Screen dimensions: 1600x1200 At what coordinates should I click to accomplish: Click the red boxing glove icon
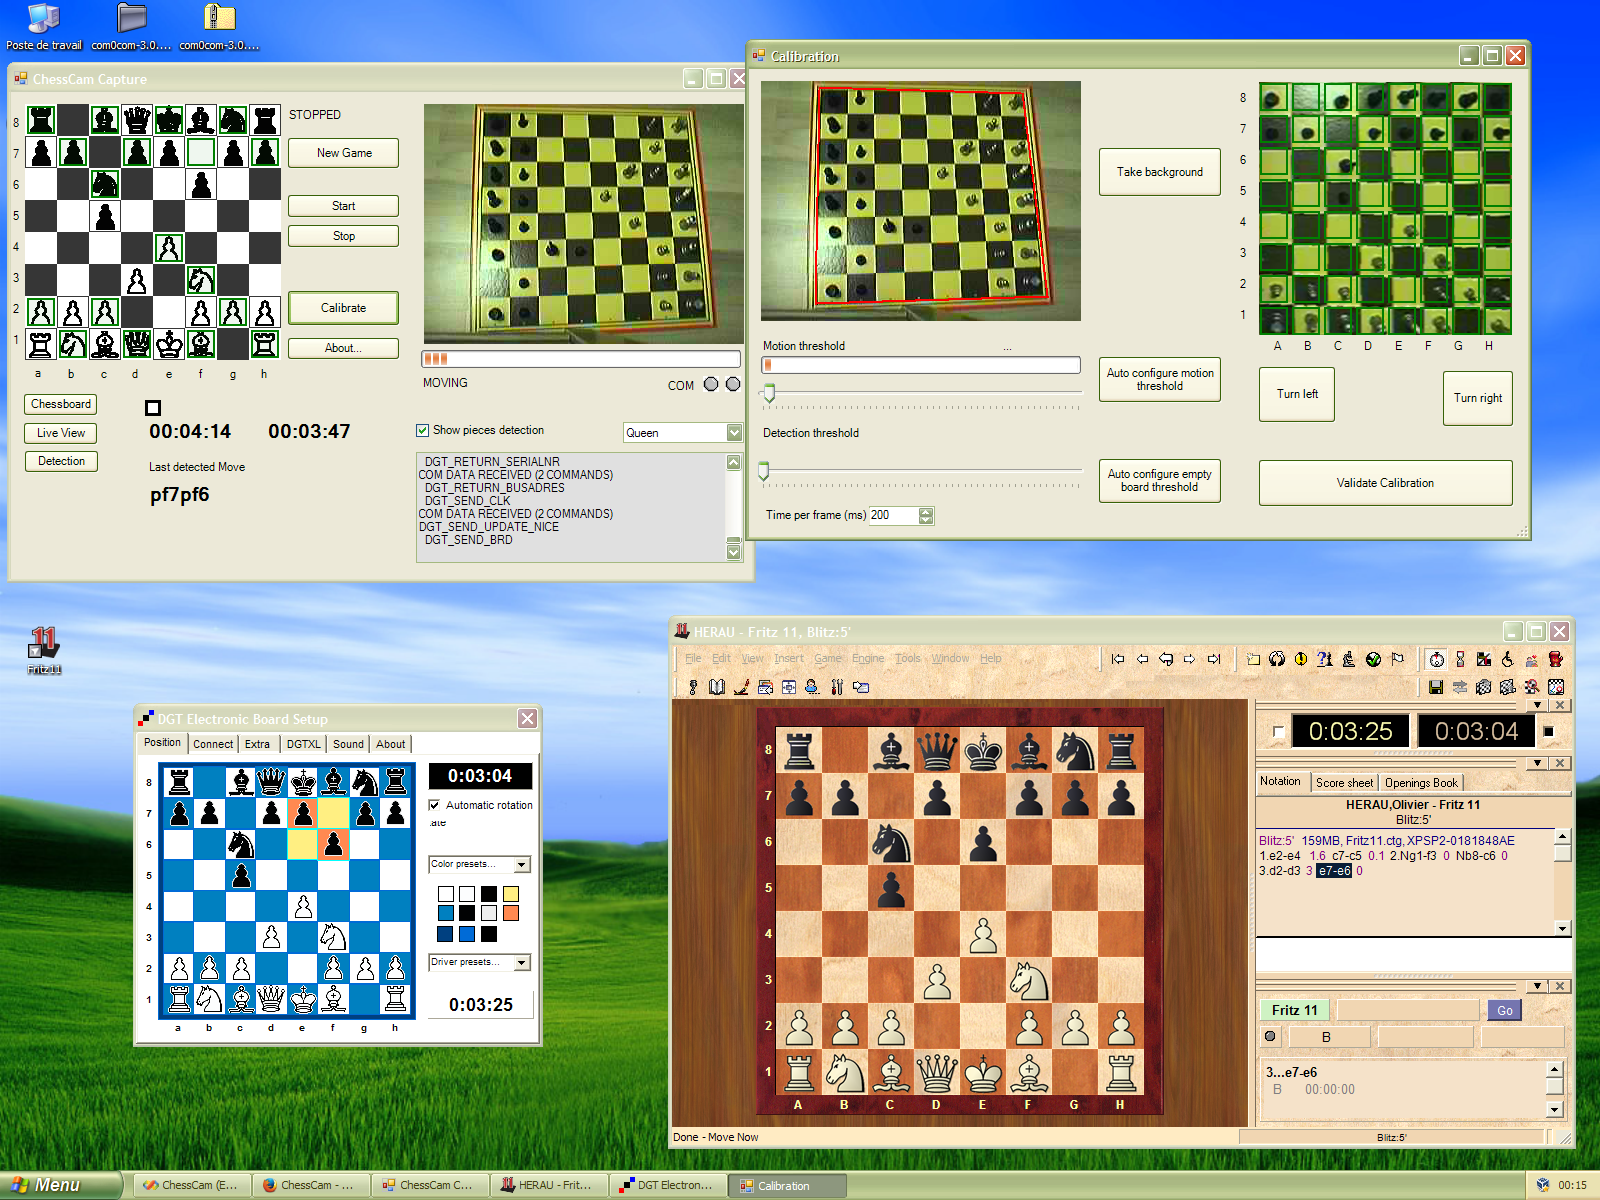(1556, 659)
